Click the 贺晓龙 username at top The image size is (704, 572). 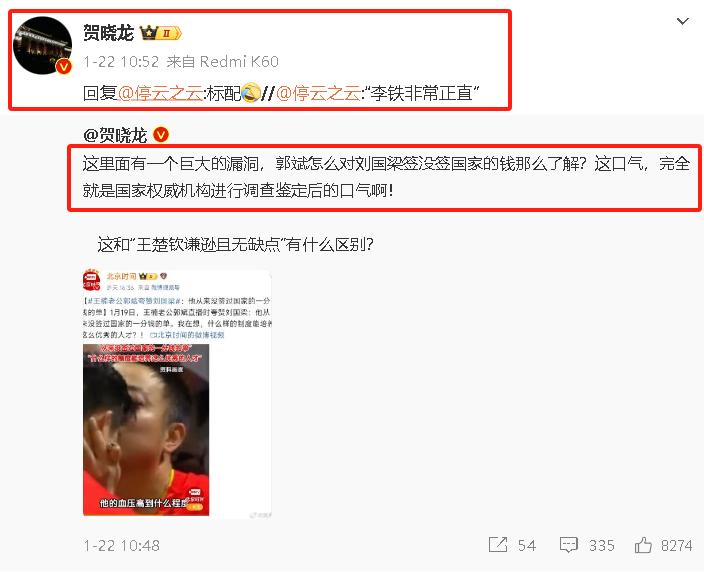click(x=109, y=33)
